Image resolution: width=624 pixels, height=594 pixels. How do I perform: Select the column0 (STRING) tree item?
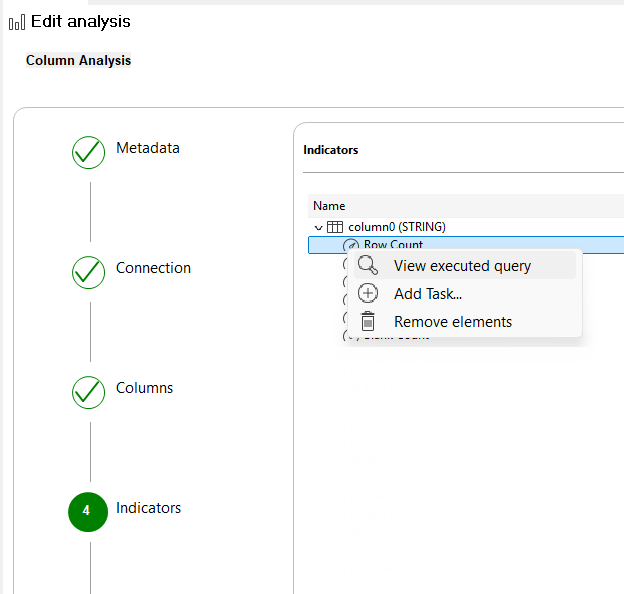pyautogui.click(x=396, y=227)
